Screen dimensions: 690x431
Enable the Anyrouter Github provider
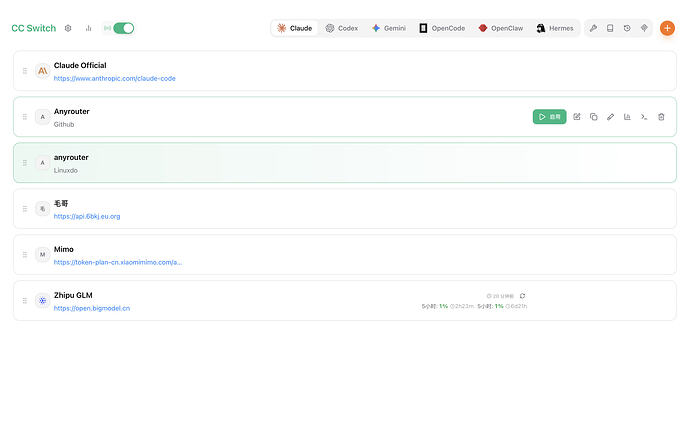pos(550,117)
